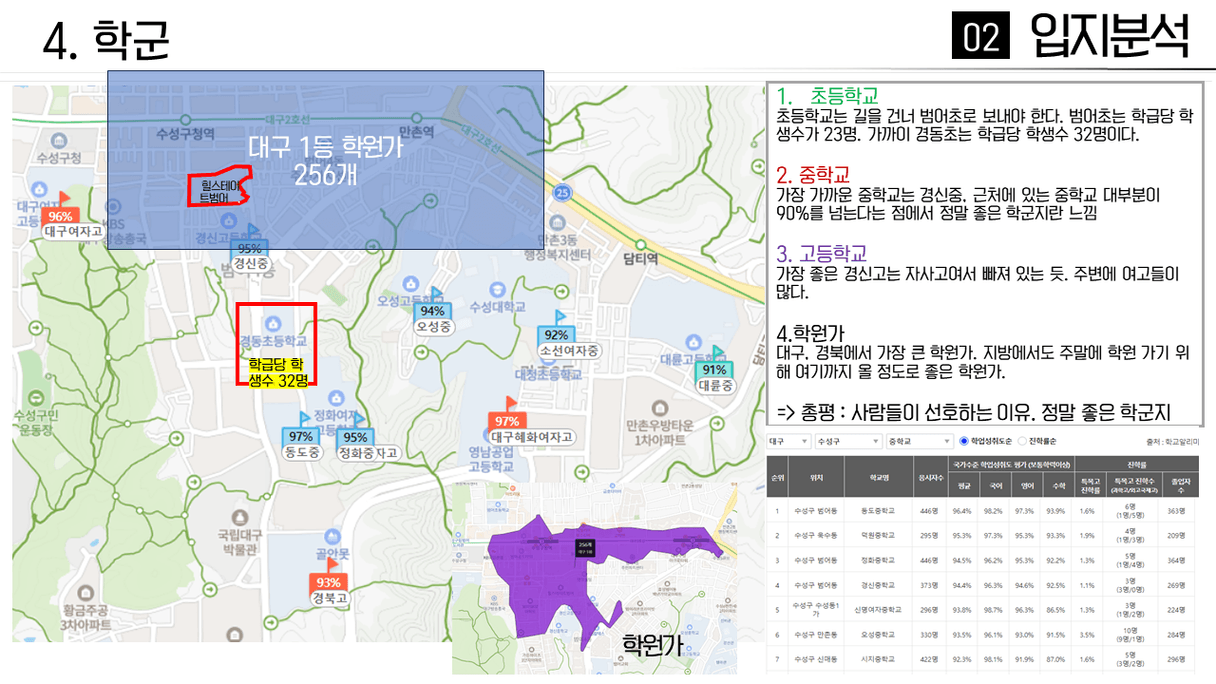Select the 진학률순 radio button
The width and height of the screenshot is (1216, 684).
[x=1021, y=441]
